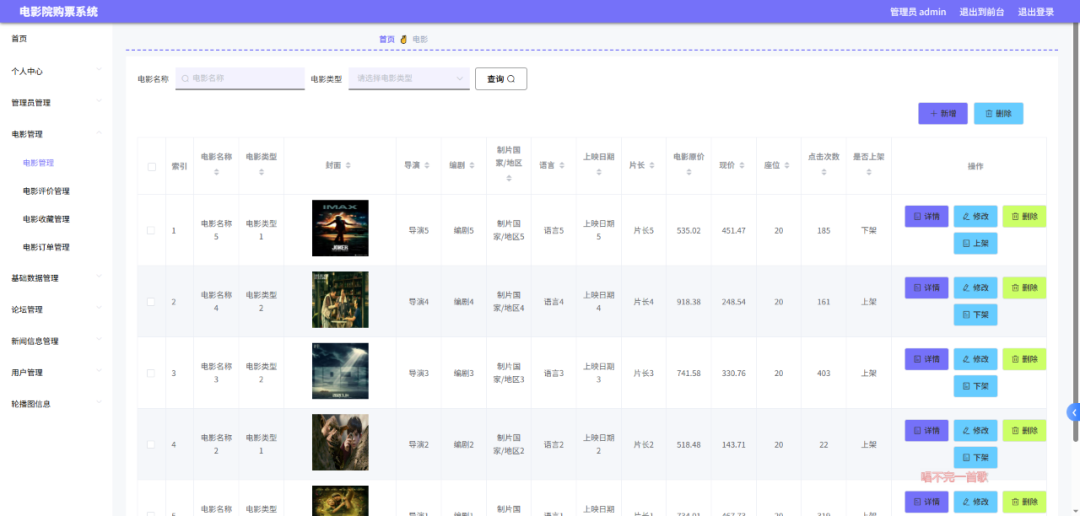Sort the table by 语言 column
Image resolution: width=1080 pixels, height=516 pixels.
(x=562, y=166)
